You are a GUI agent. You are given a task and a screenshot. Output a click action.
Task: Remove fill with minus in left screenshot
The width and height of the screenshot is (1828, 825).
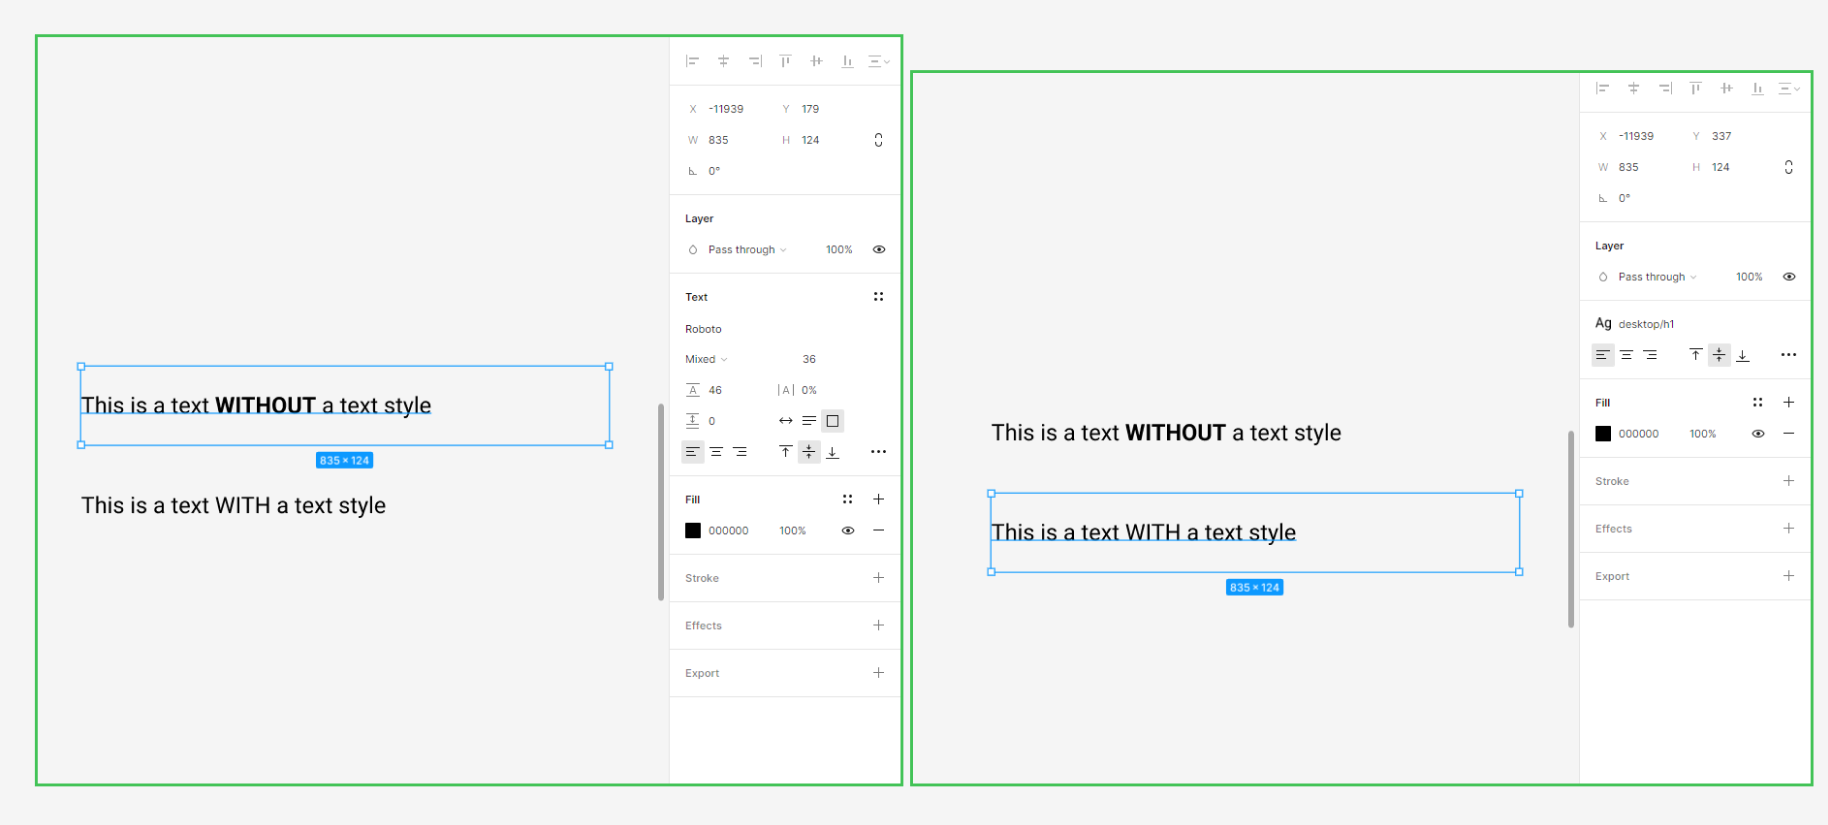click(x=879, y=531)
